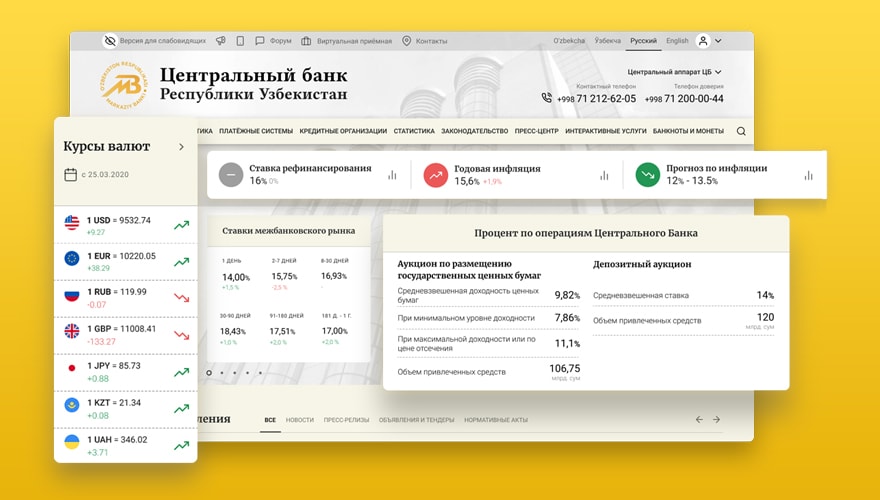Screen dimensions: 880x500
Task: Click the megaphone icon in top bar
Action: (x=220, y=41)
